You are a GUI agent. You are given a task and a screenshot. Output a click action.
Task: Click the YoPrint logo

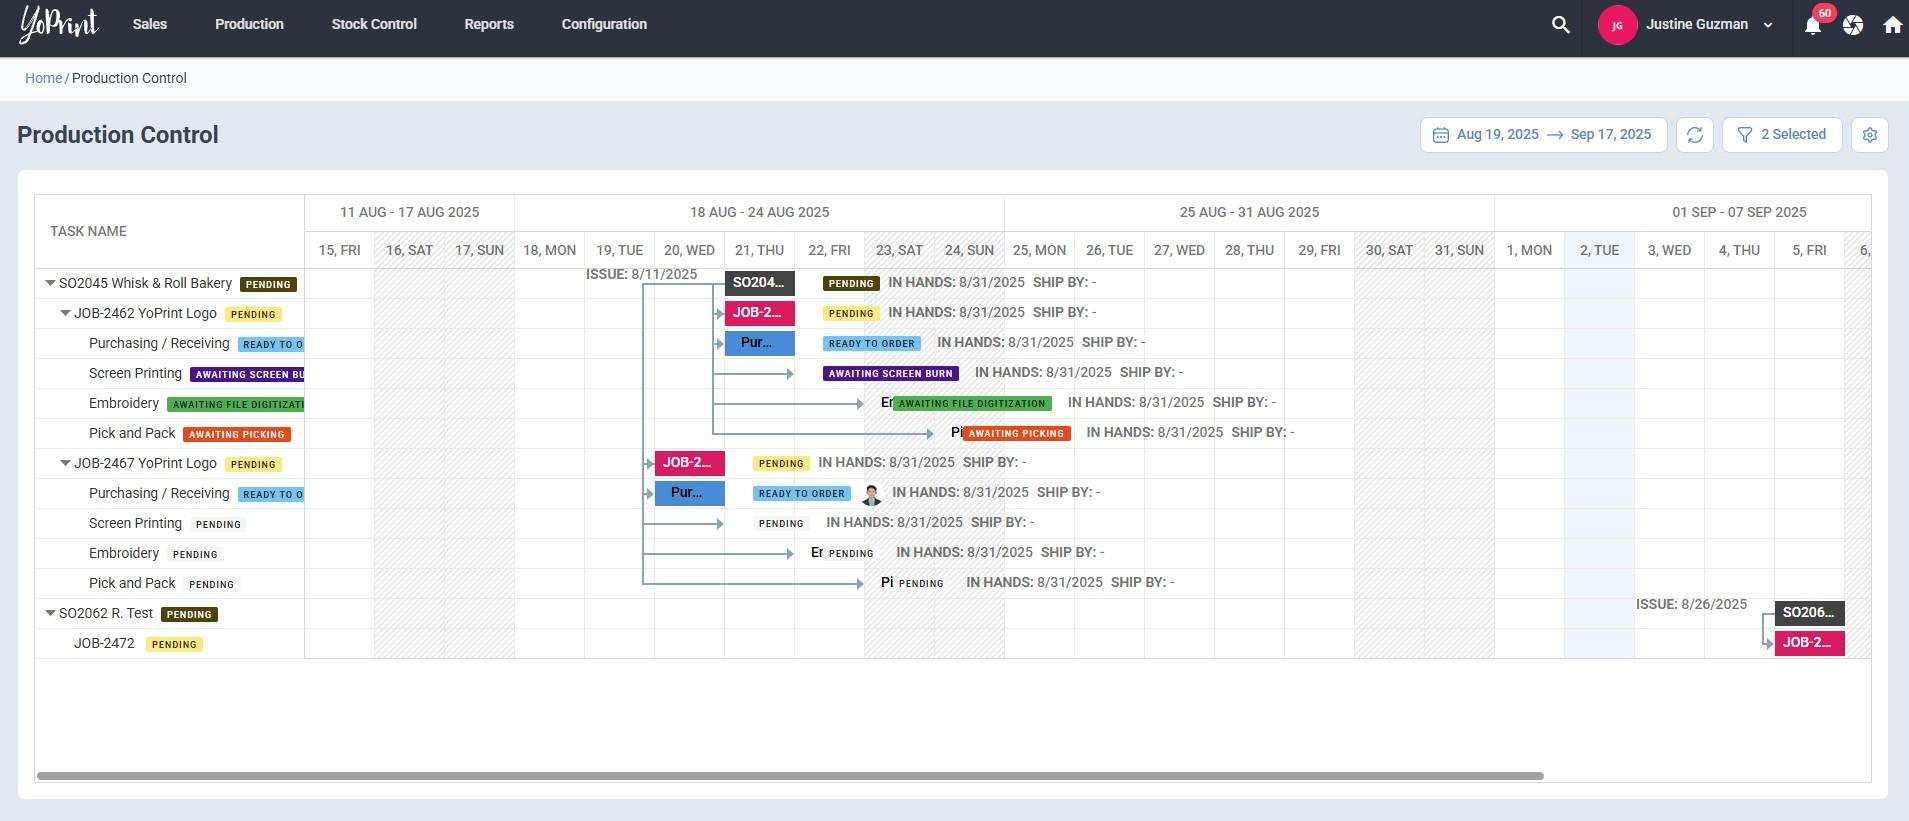coord(59,24)
